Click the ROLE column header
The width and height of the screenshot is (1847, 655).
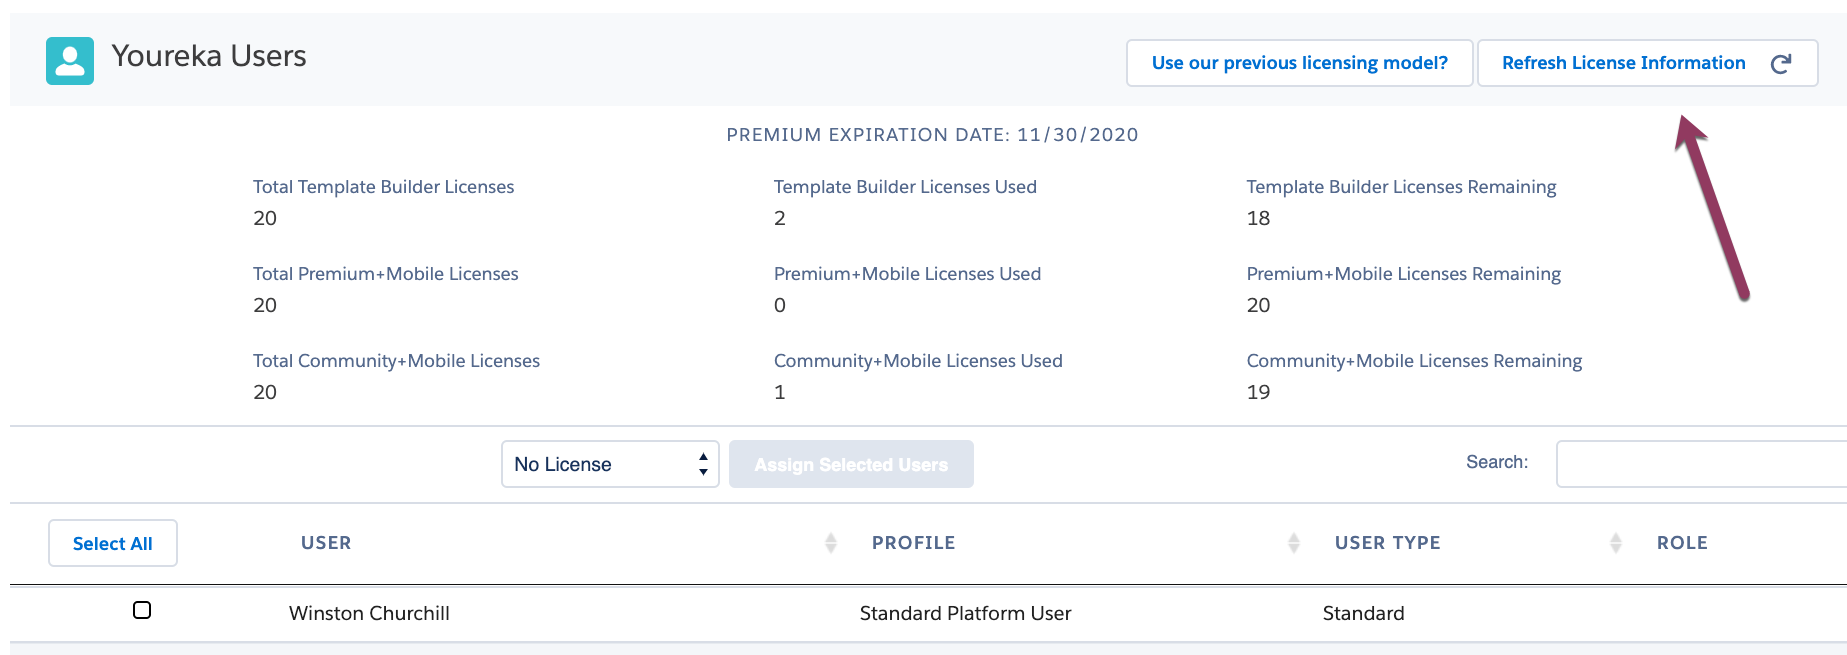click(x=1682, y=543)
